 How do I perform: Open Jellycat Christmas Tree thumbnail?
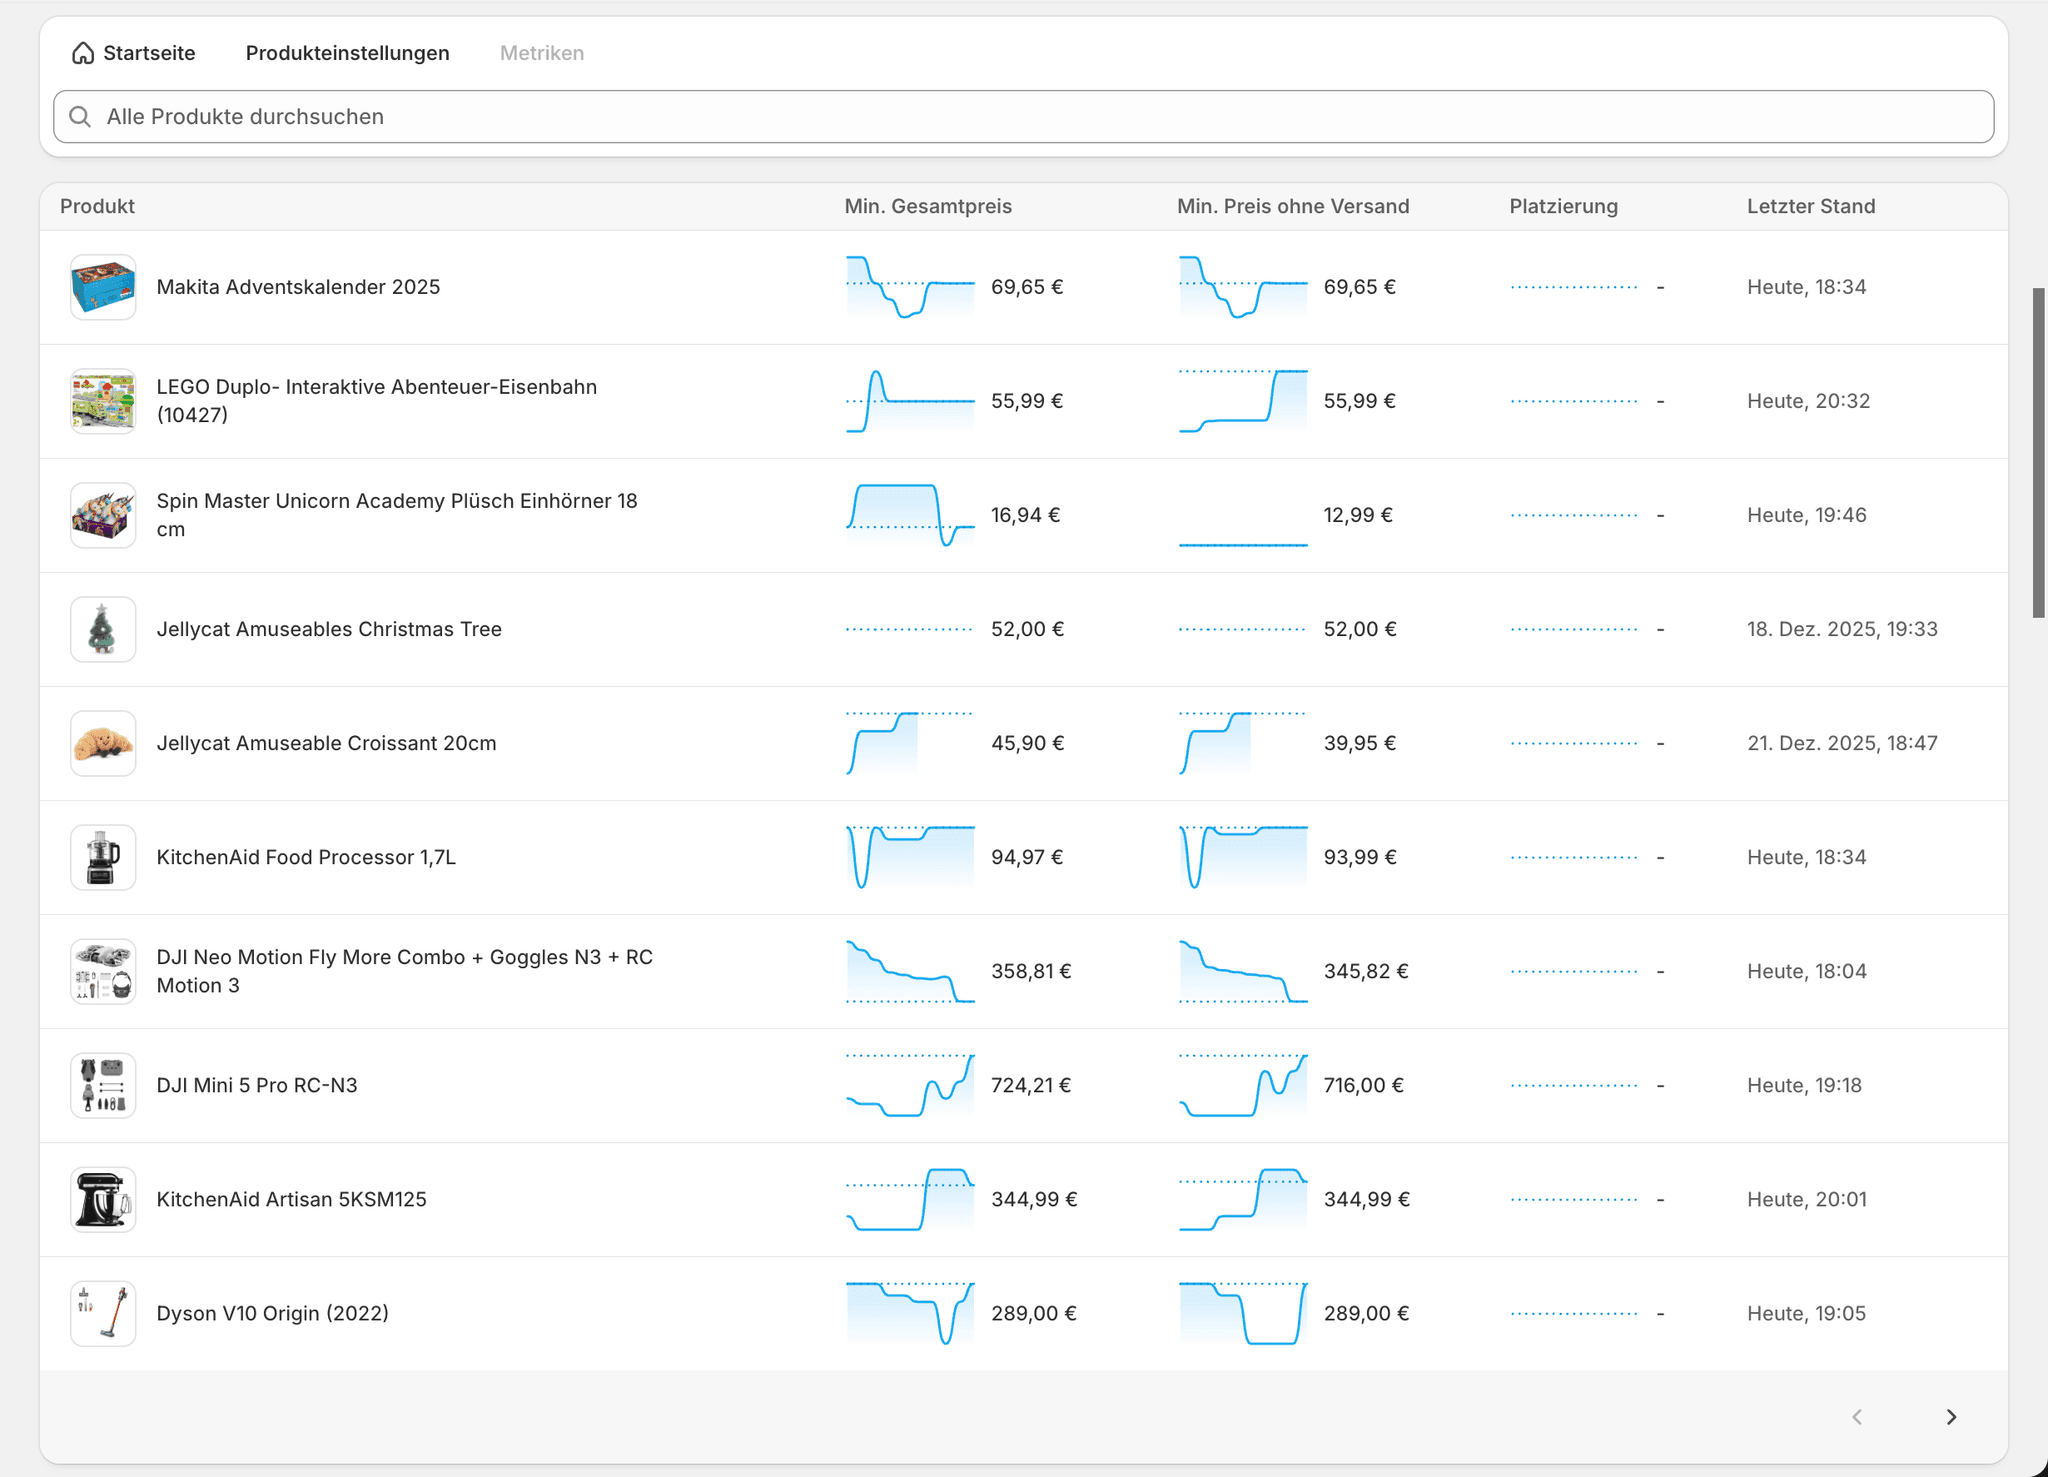tap(103, 629)
